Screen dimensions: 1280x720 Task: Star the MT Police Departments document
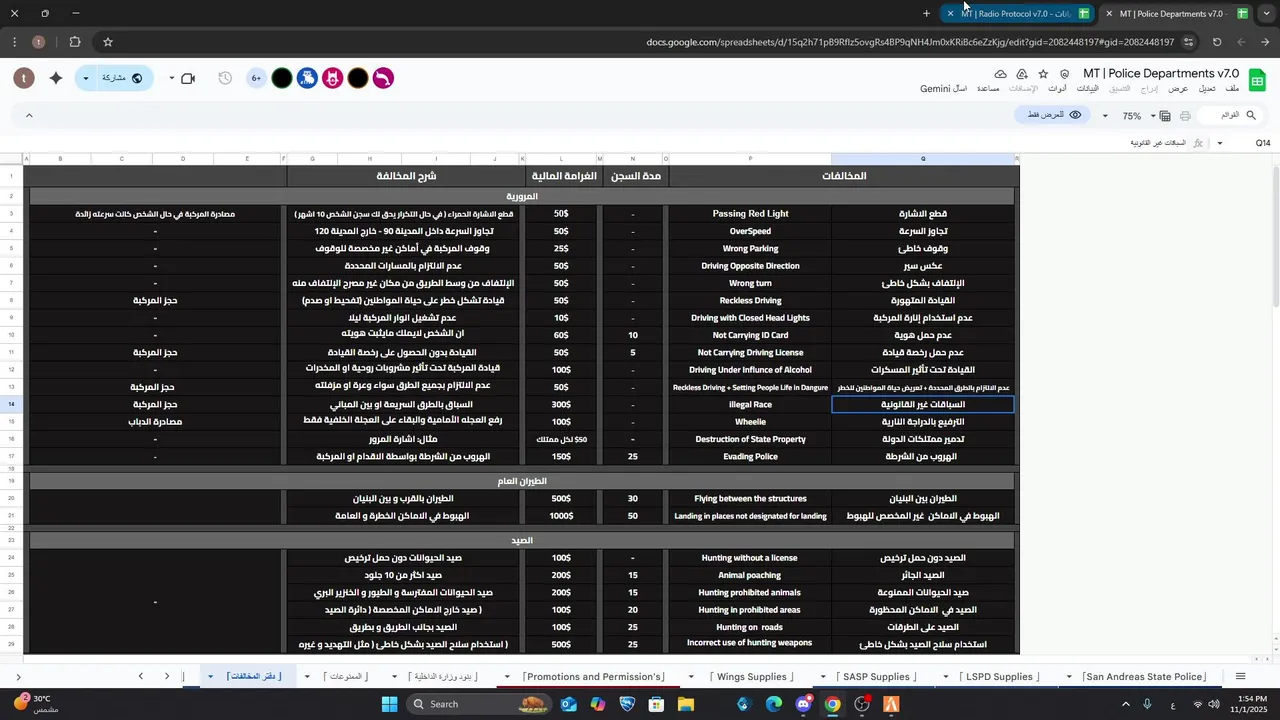(x=1043, y=74)
